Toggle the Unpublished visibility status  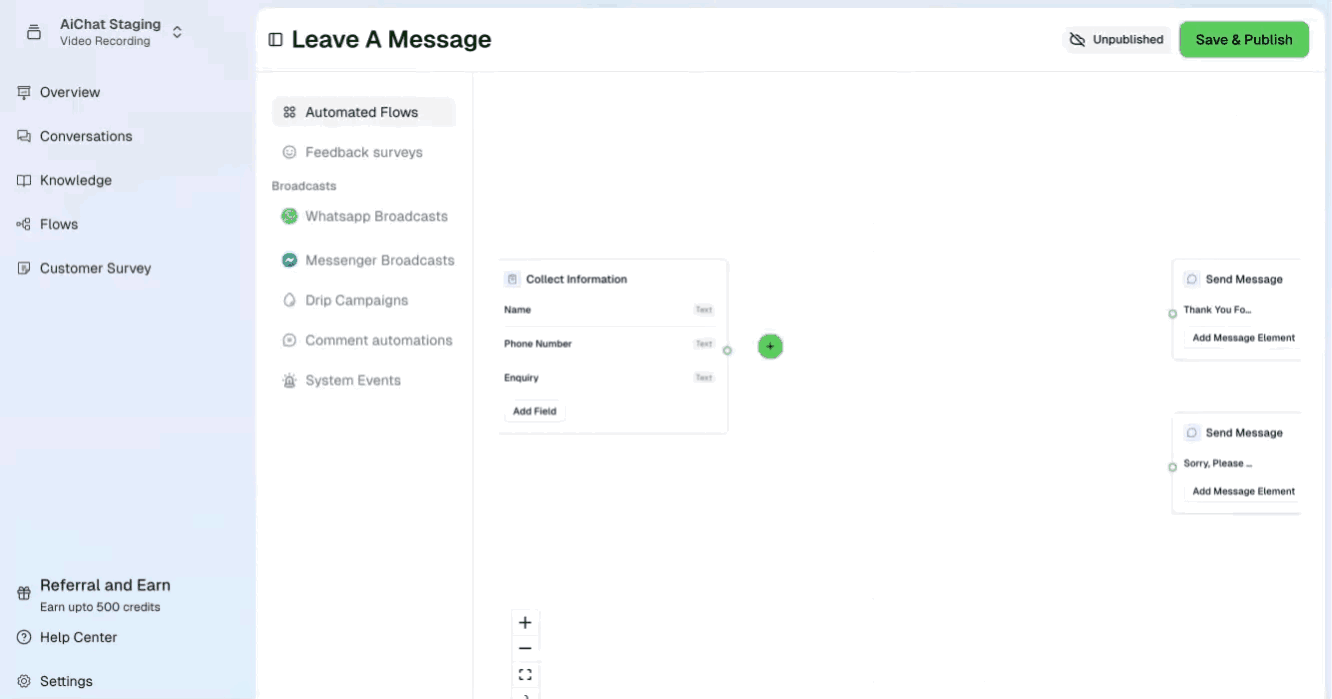coord(1116,39)
